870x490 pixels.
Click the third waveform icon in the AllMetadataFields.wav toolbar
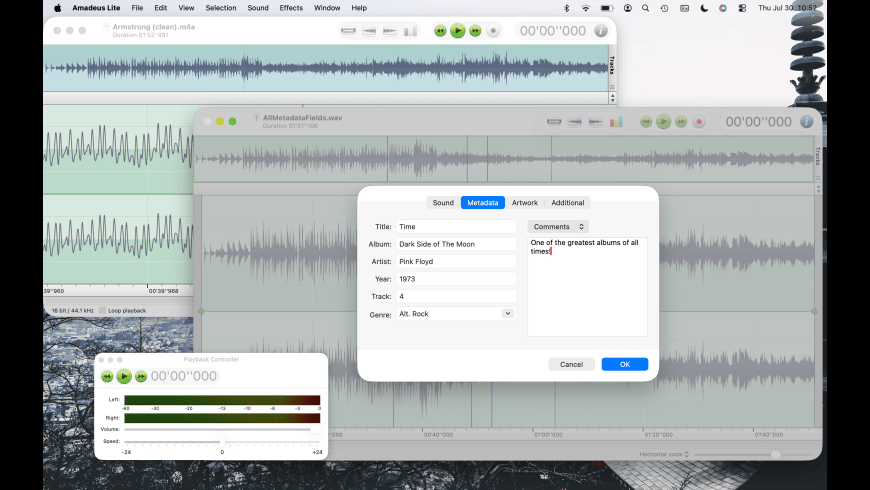pyautogui.click(x=595, y=122)
